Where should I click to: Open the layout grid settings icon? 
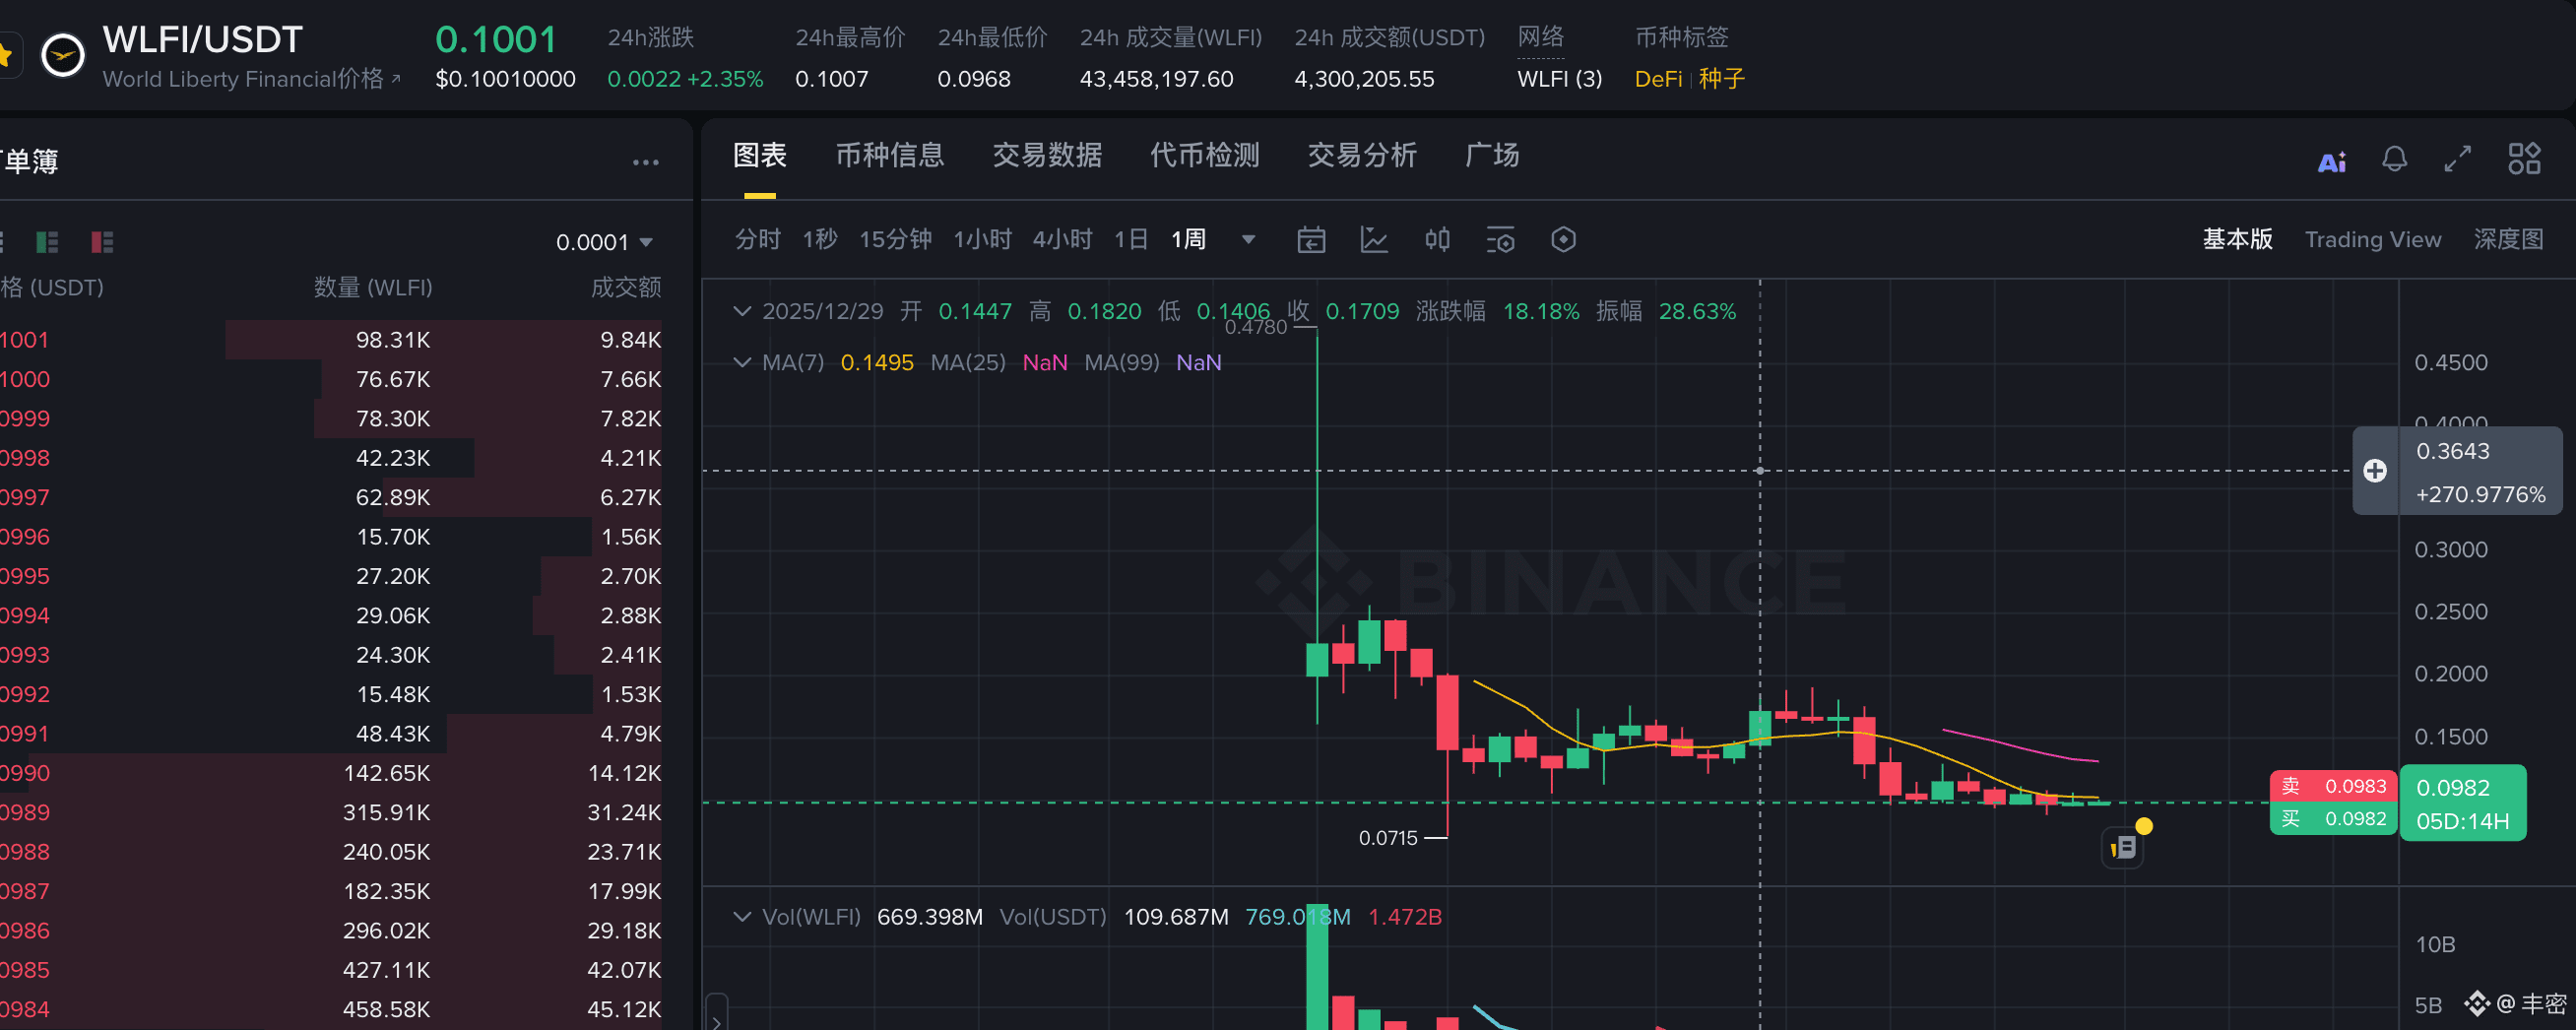2524,158
